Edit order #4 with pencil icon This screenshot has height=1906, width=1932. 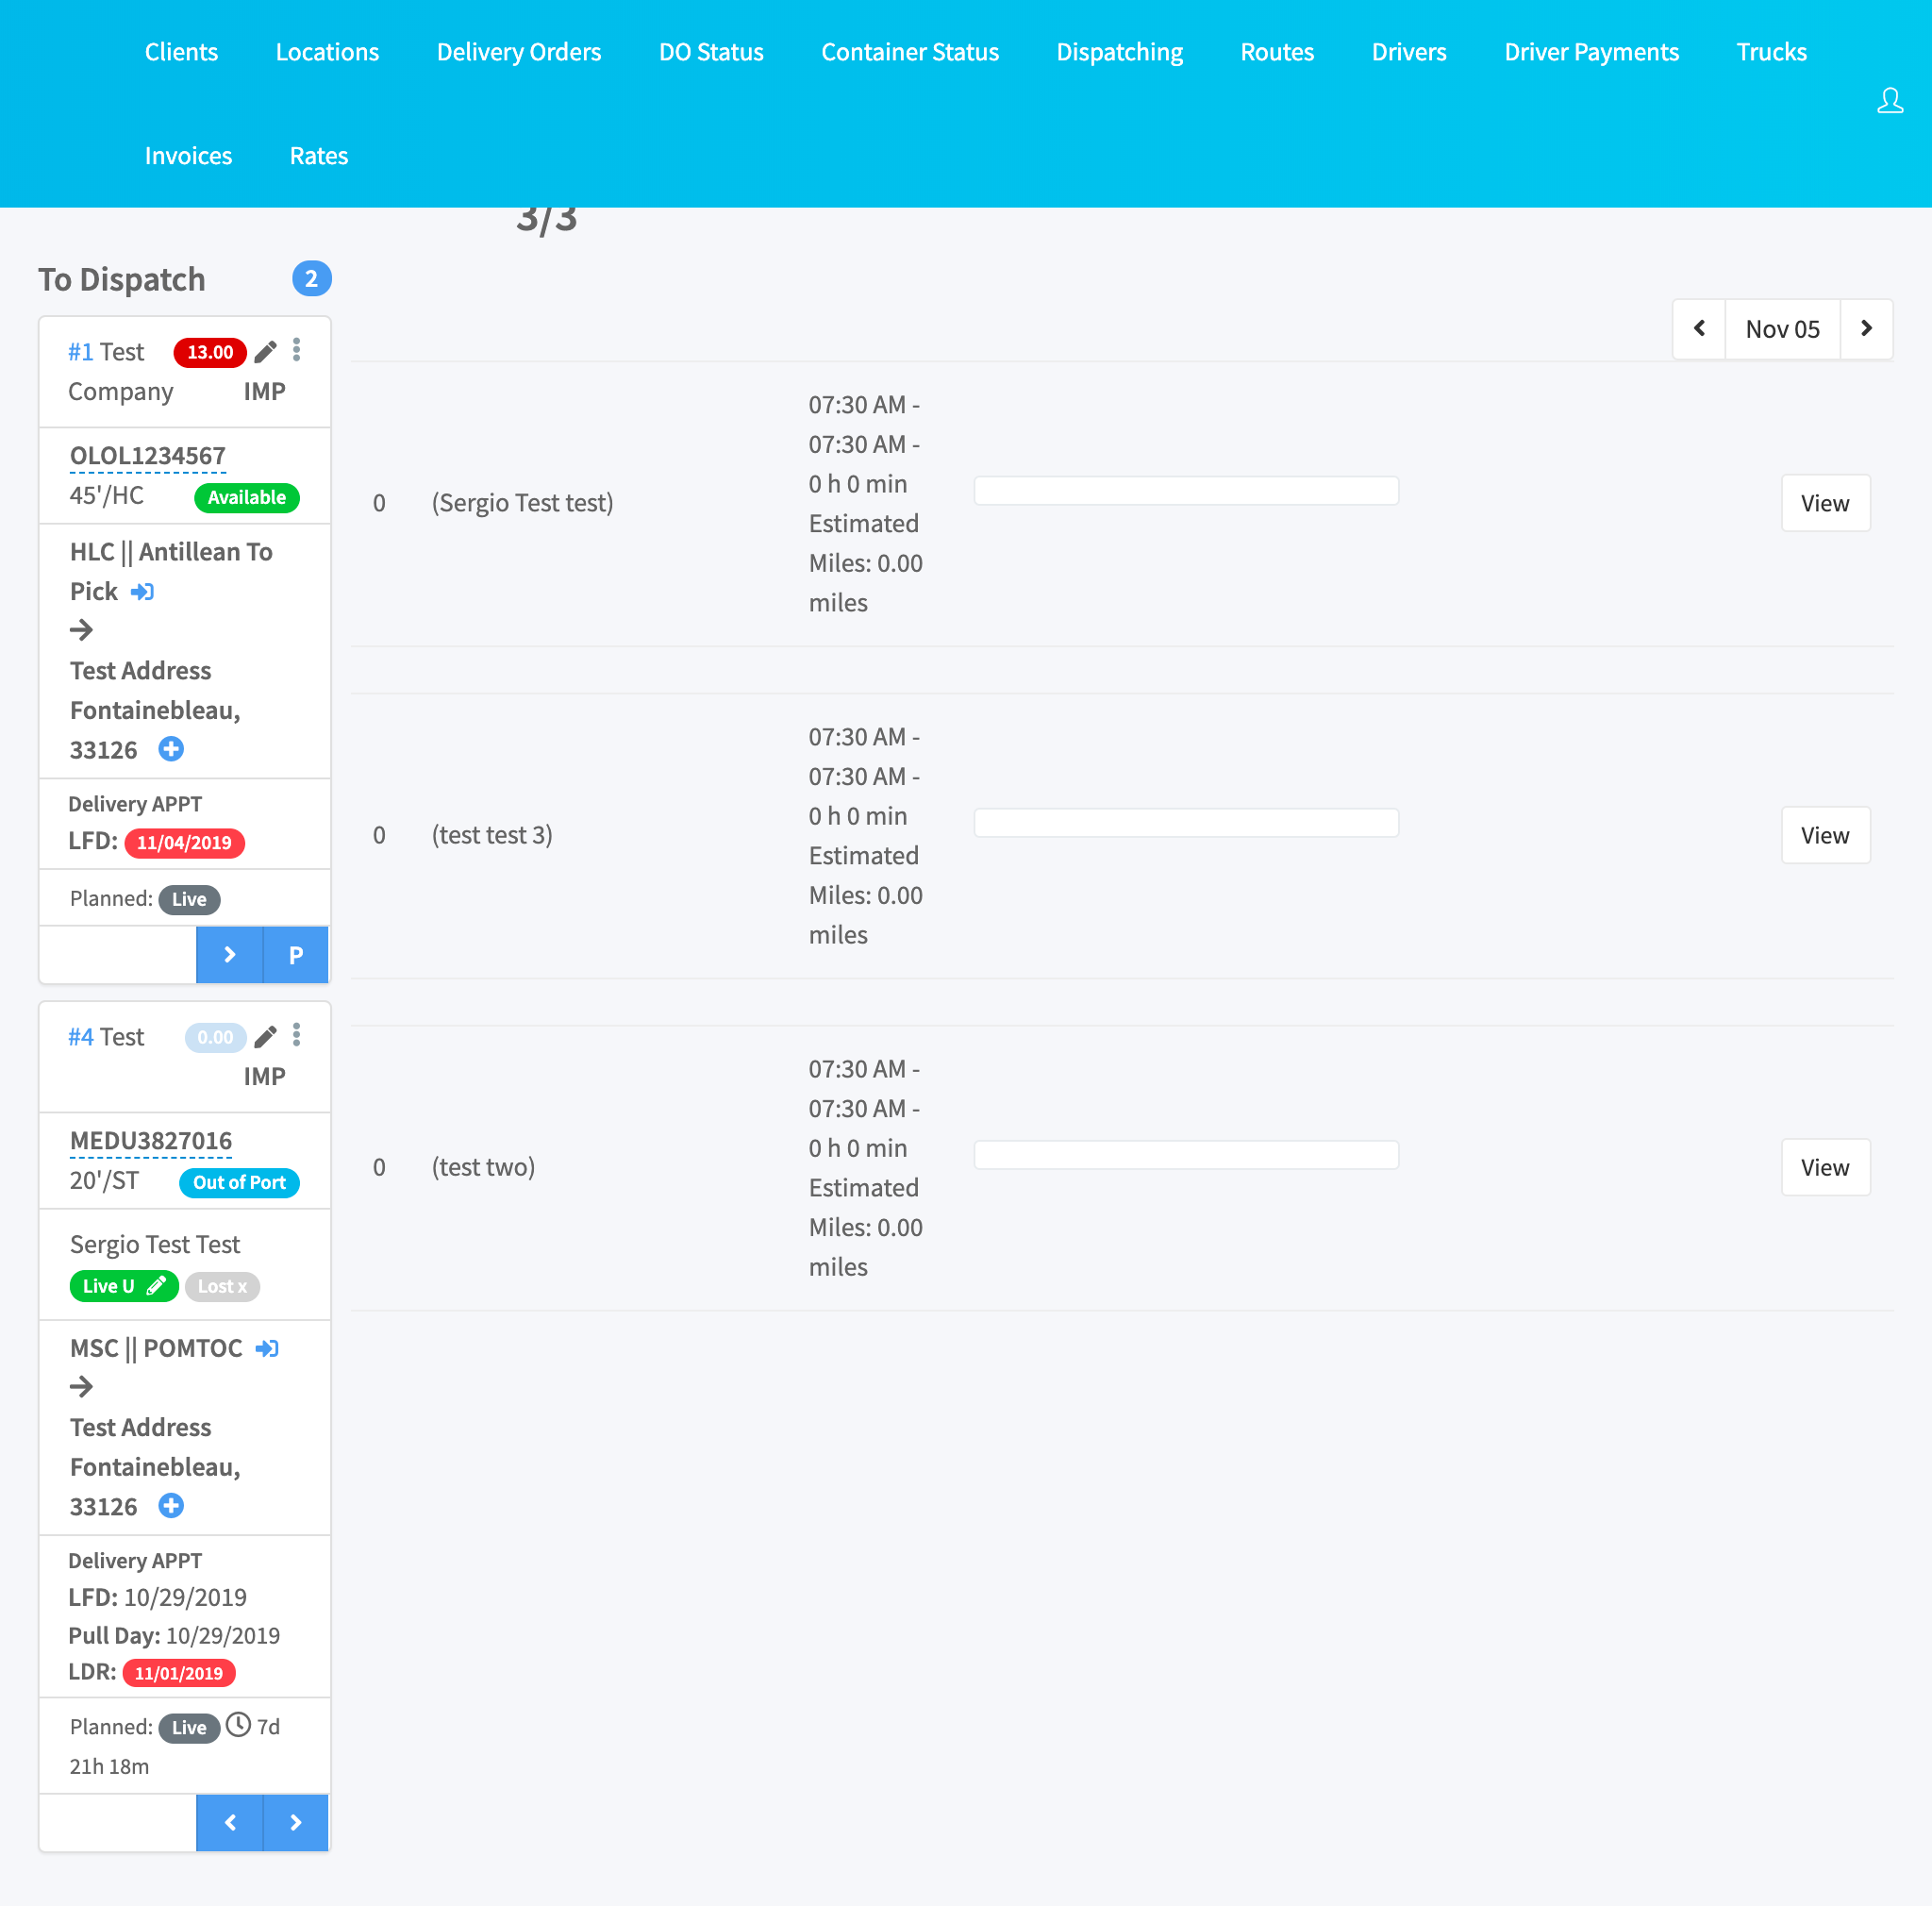click(x=265, y=1037)
